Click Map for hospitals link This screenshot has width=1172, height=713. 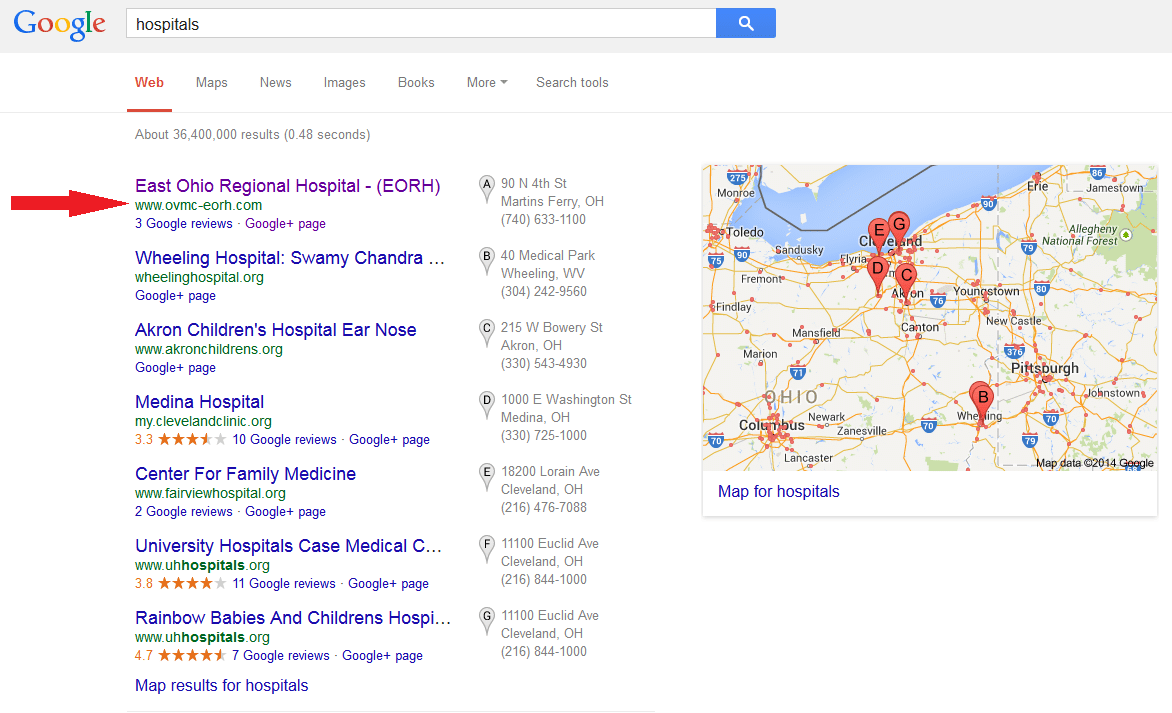point(779,491)
